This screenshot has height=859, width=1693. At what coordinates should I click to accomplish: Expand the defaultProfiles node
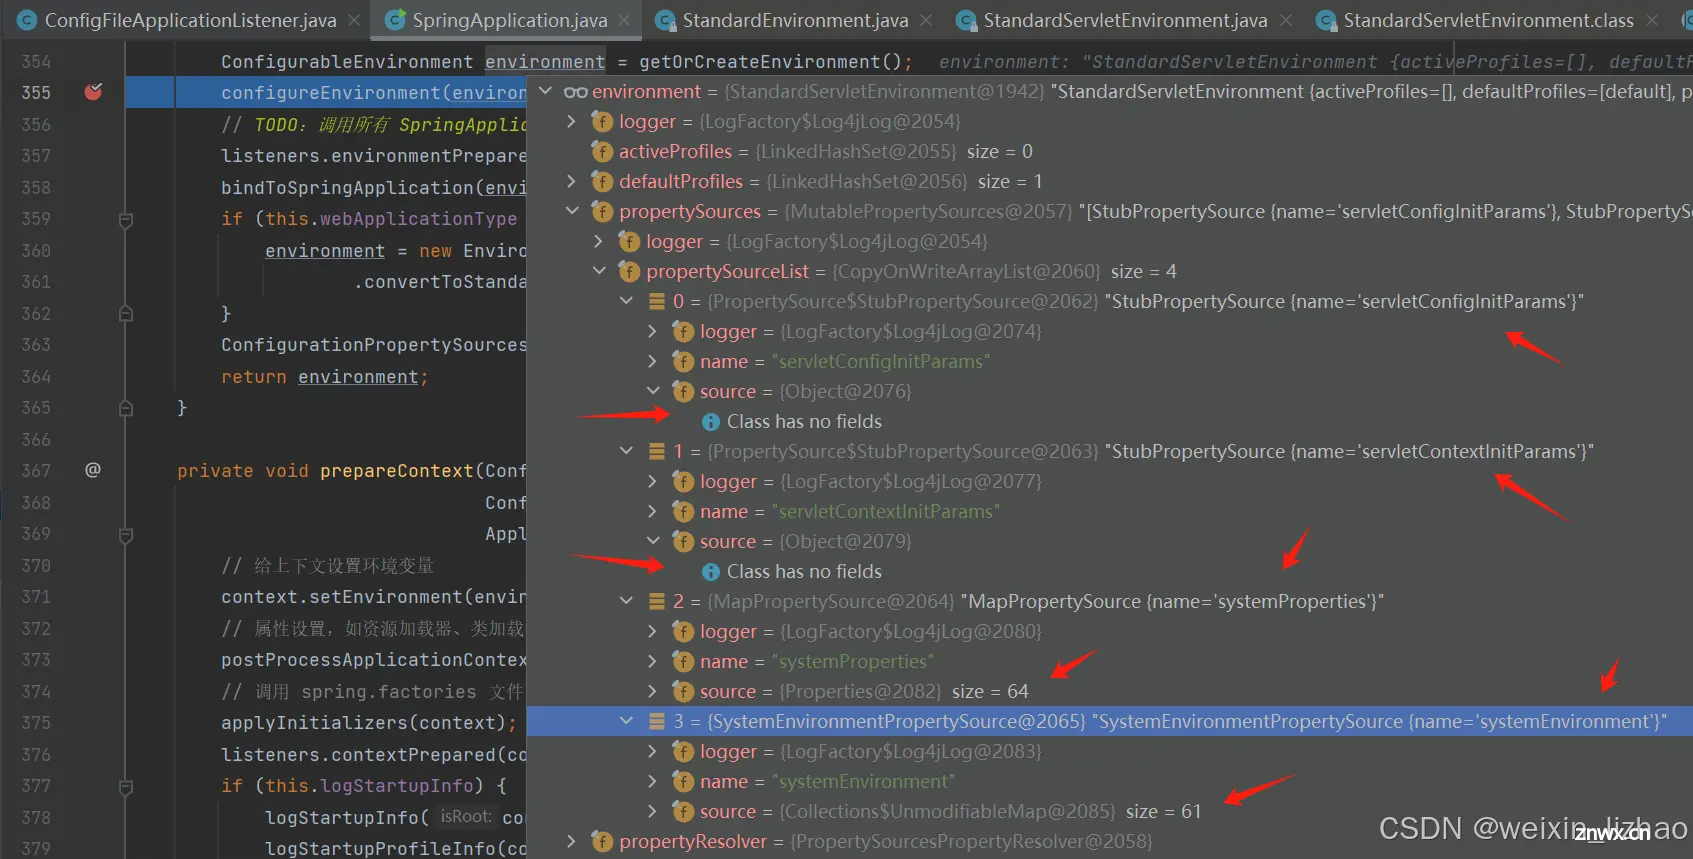click(572, 181)
